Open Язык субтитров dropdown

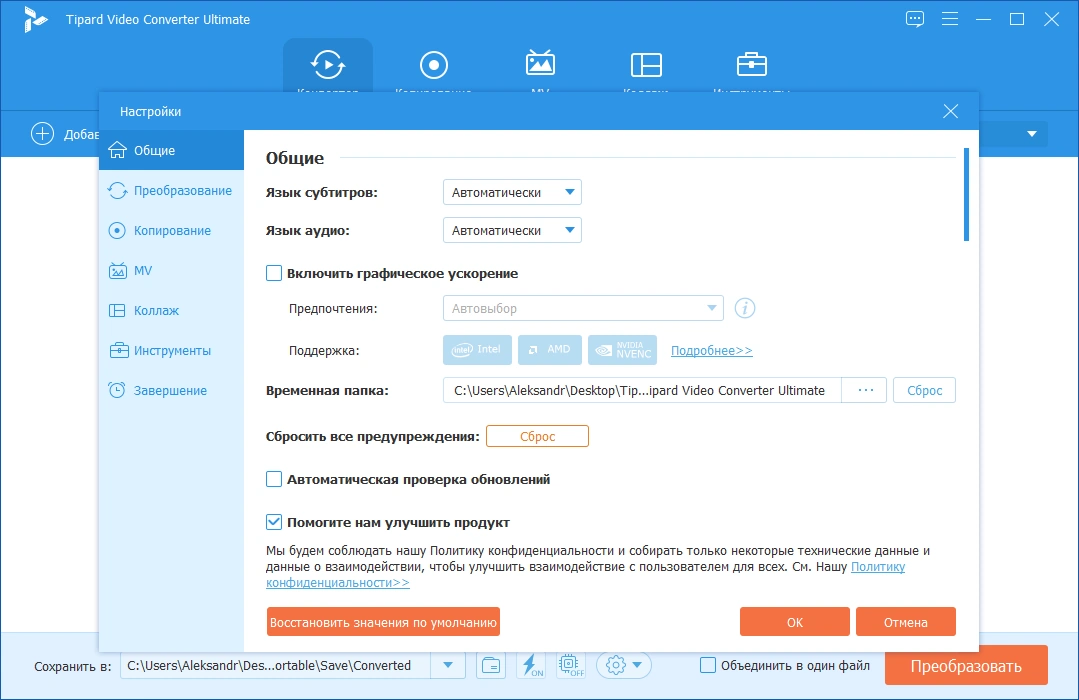click(x=512, y=192)
